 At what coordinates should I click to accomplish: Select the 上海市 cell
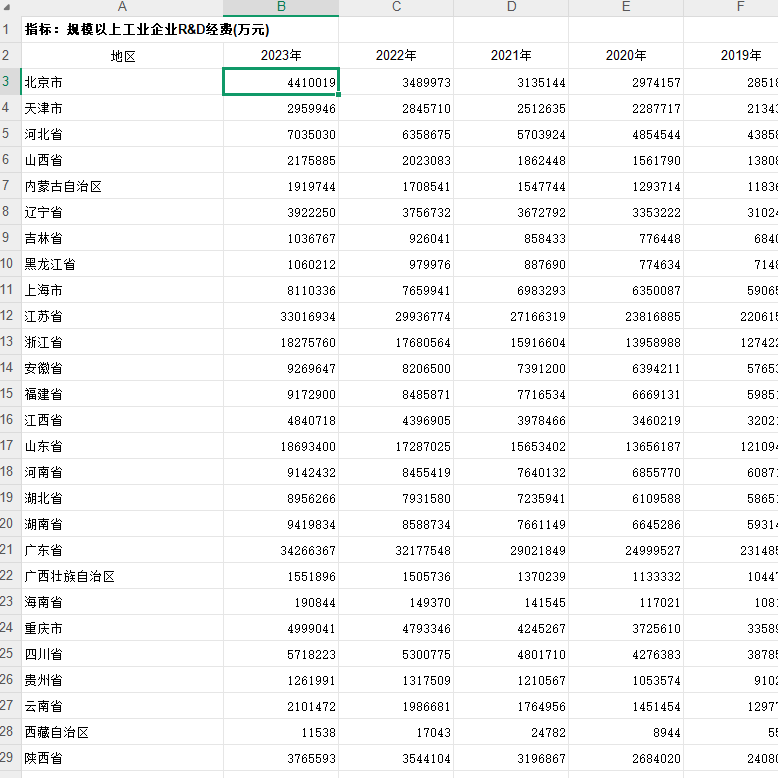point(123,290)
